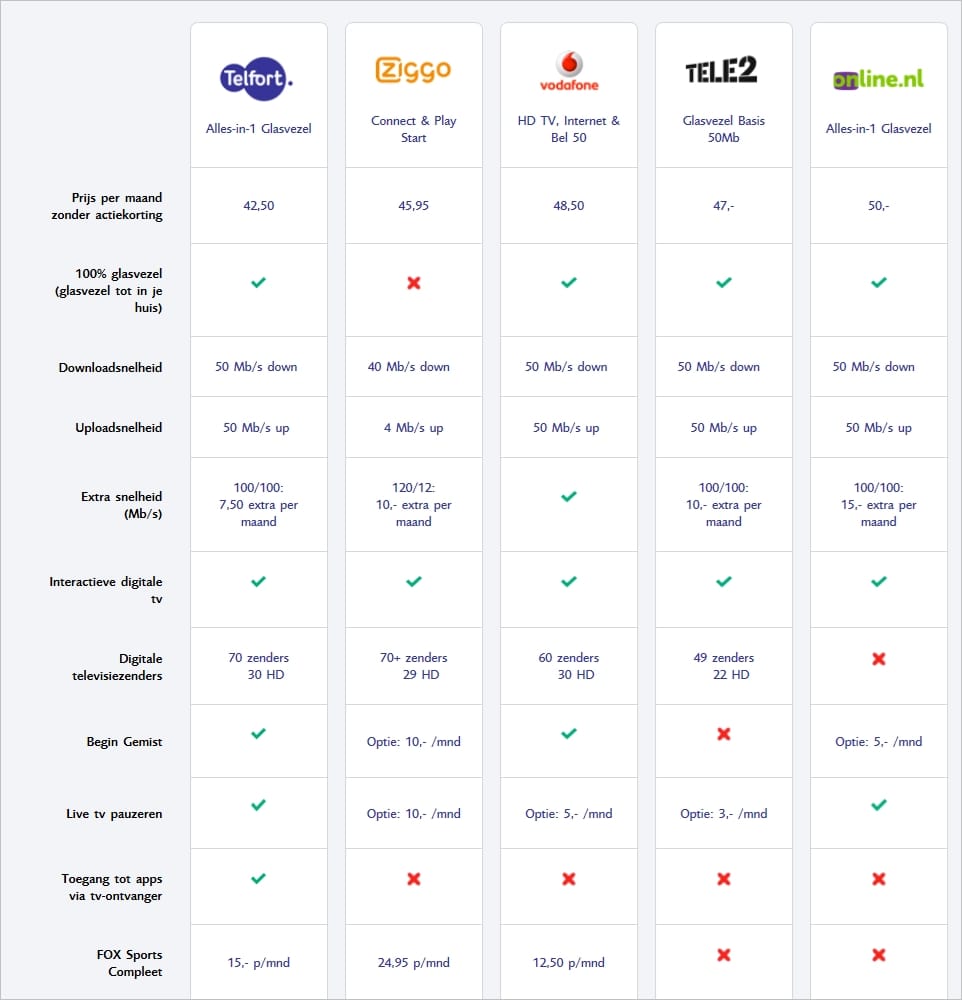Screen dimensions: 962x1000
Task: Click Vodafone's HD TV, Internet & Bel 50 name
Action: (568, 129)
